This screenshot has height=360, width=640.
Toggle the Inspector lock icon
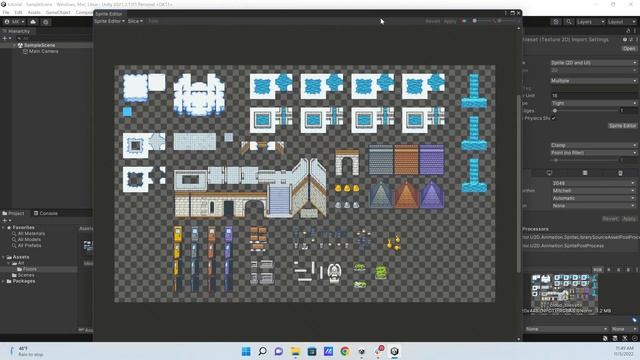coord(628,31)
